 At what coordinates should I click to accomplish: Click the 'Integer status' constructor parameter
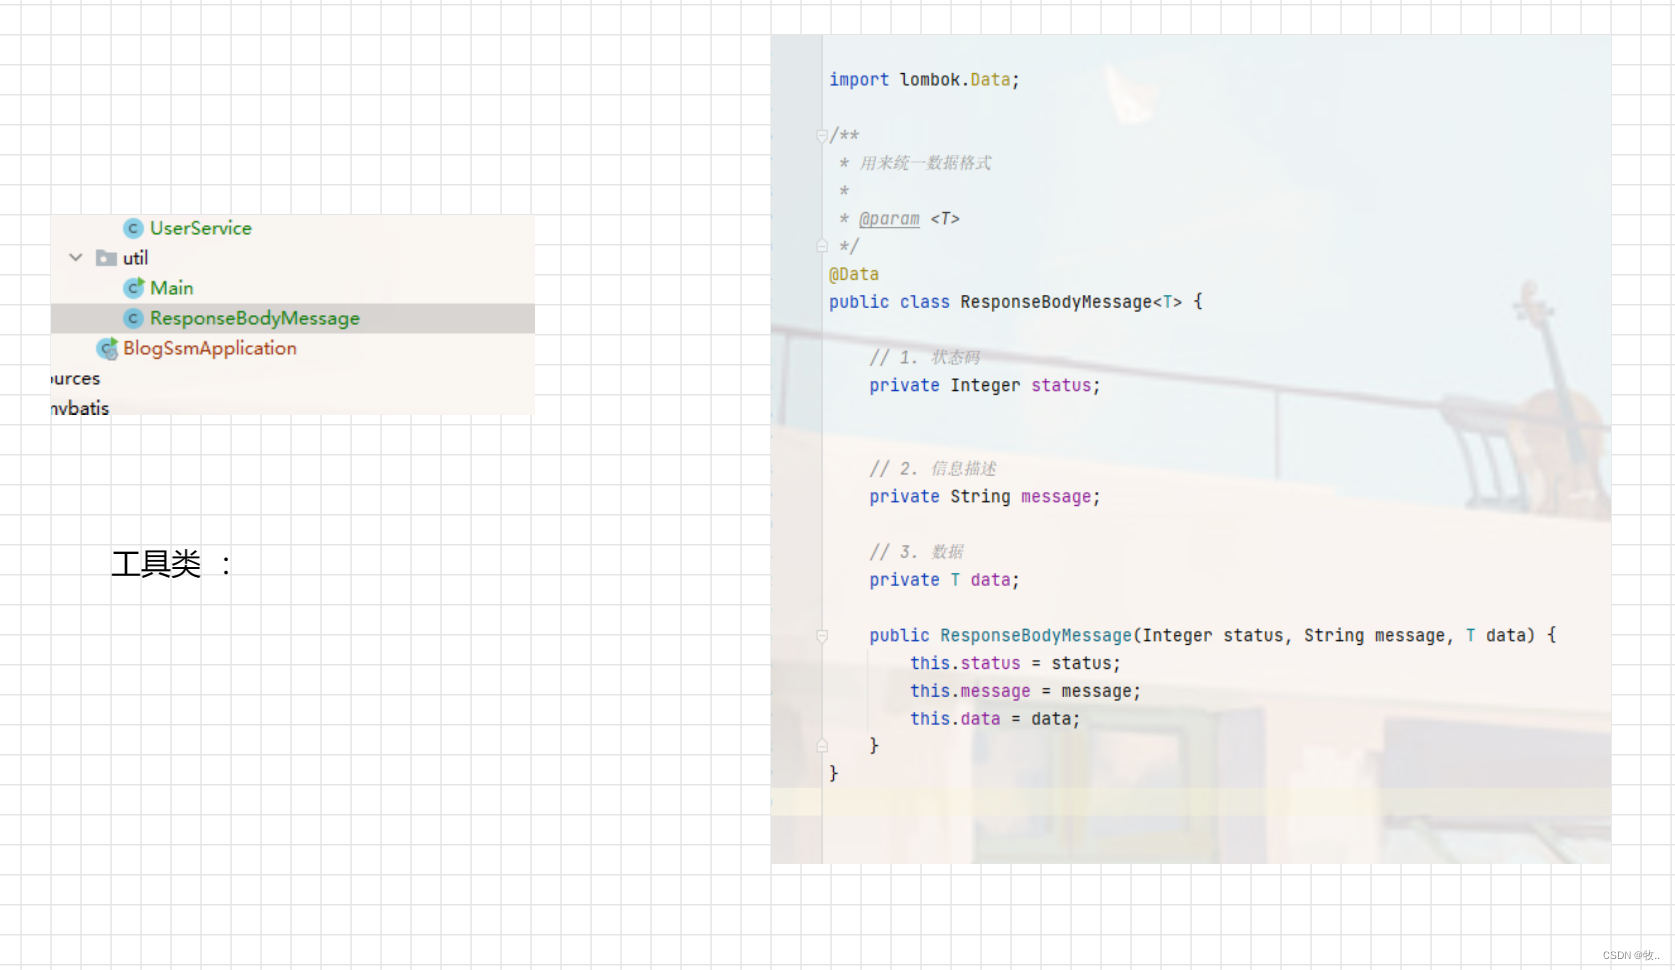point(1213,635)
